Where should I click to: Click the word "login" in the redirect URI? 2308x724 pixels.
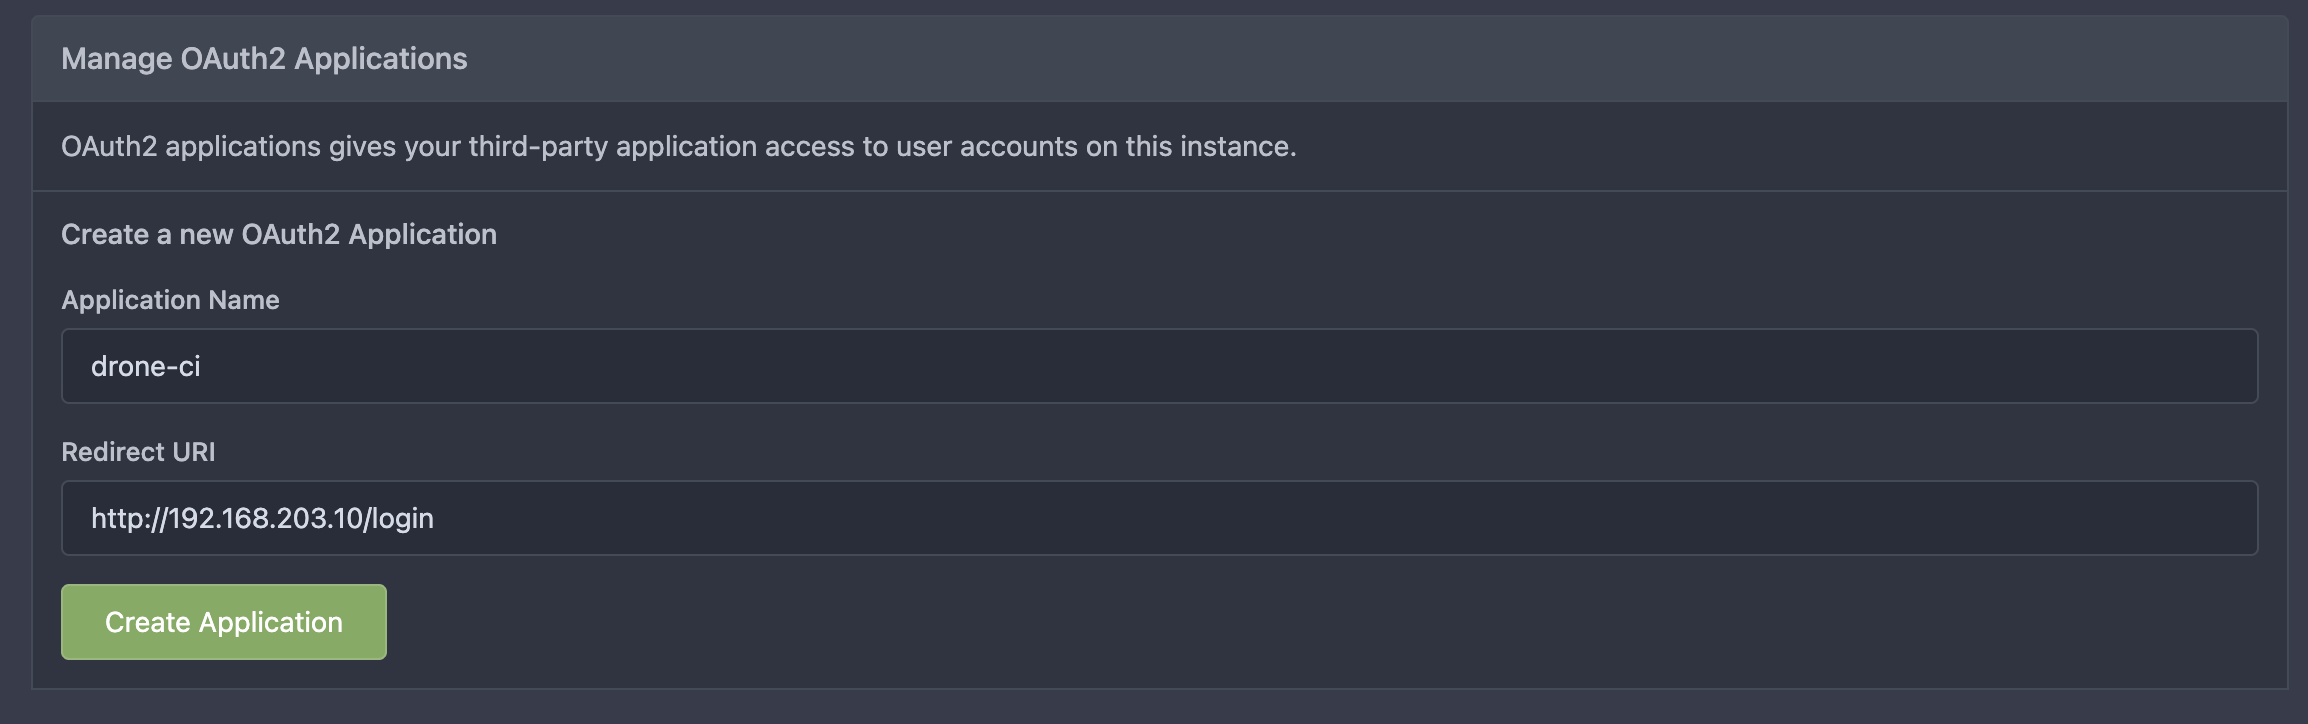[403, 518]
